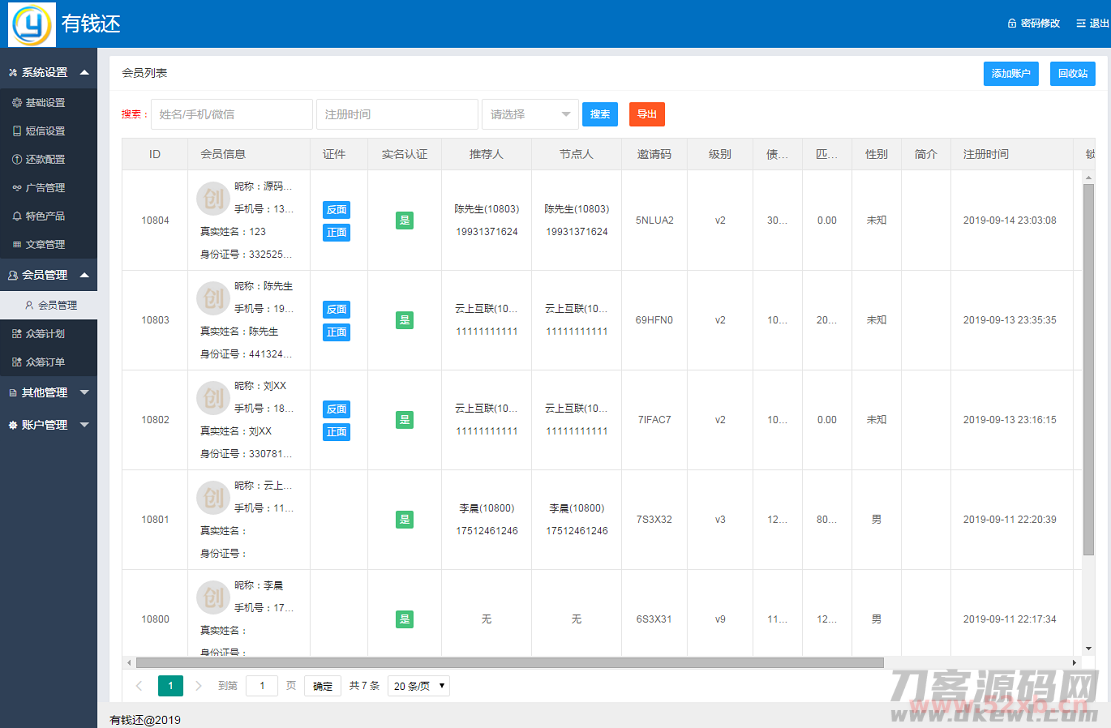Select 众筹计划 in the sidebar

[45, 334]
